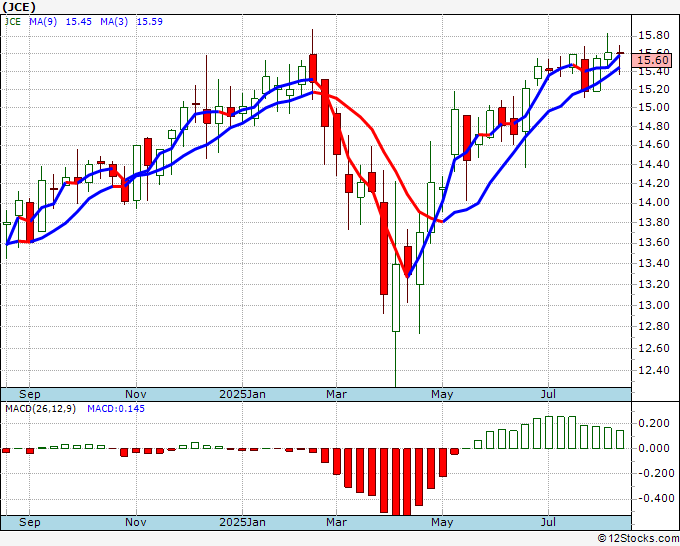Click the 12.40 price axis label

[654, 370]
